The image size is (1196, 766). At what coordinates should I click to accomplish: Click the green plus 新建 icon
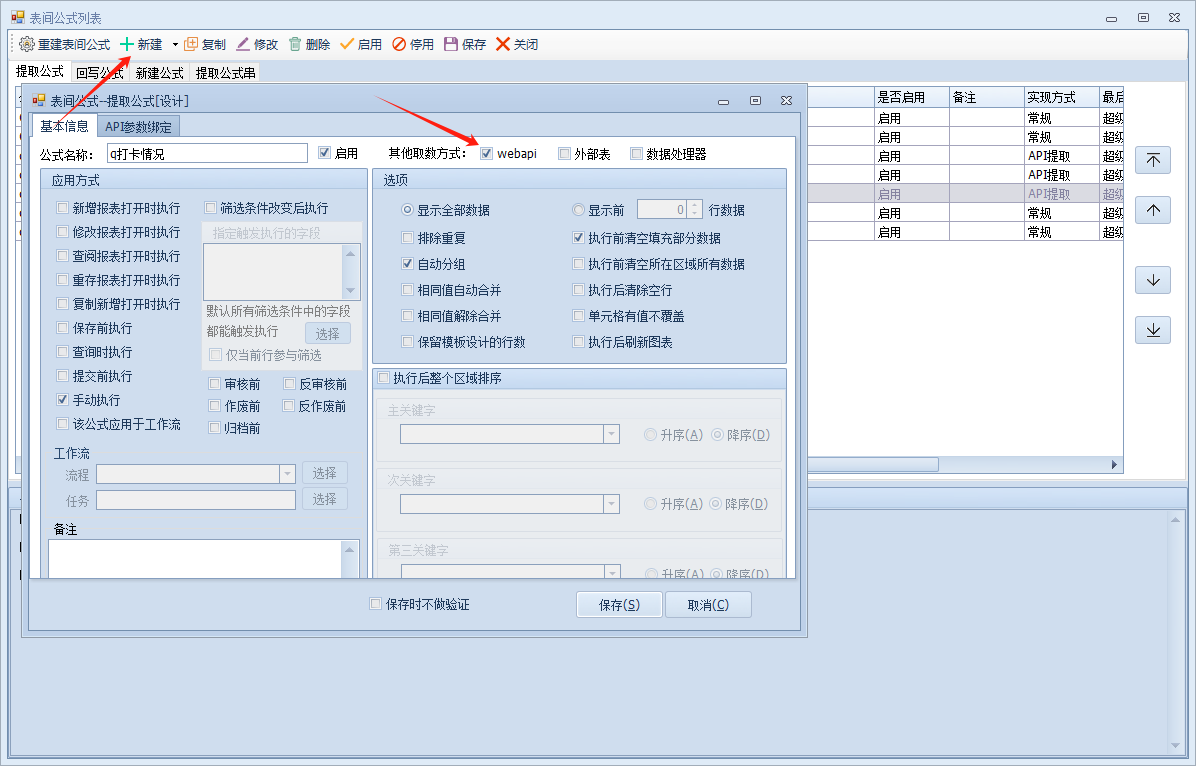pos(127,45)
